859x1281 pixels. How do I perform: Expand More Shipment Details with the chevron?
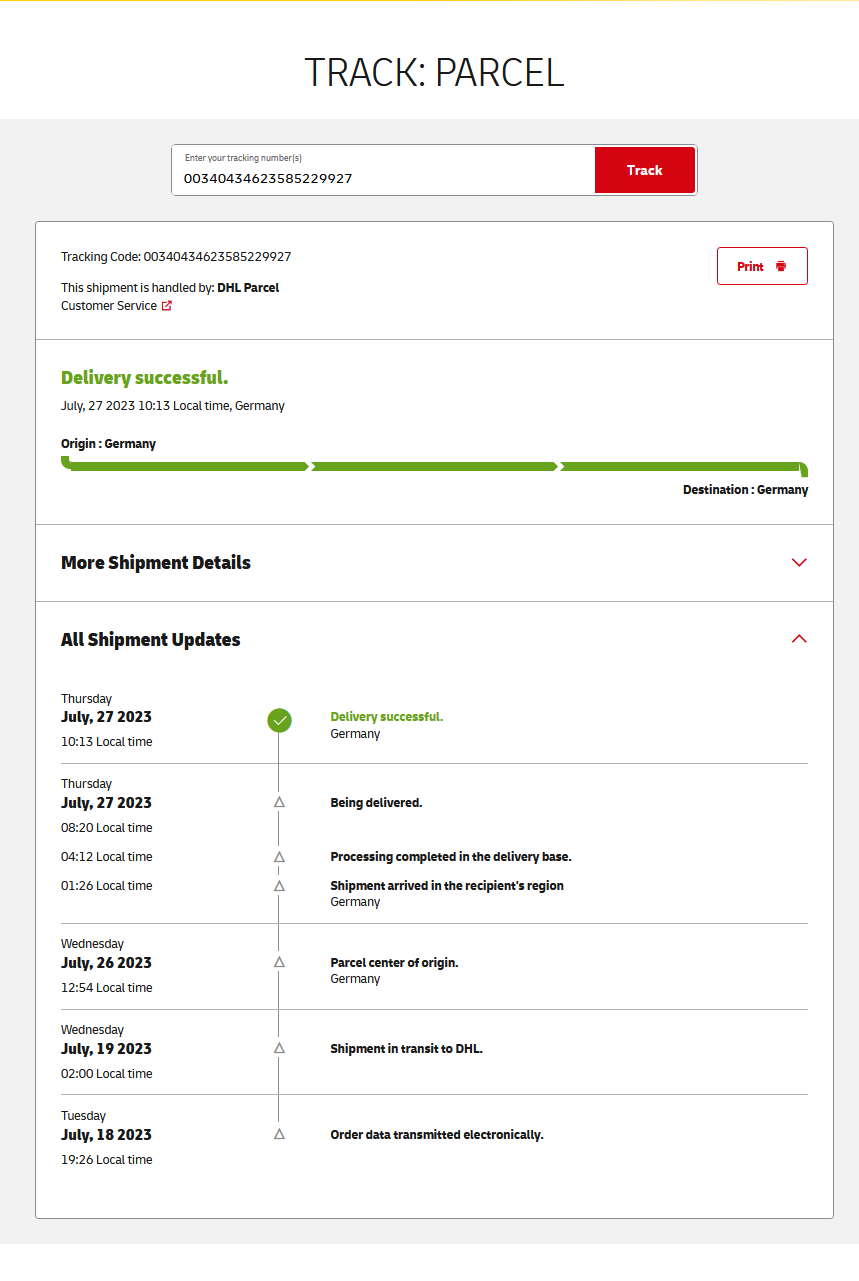click(x=798, y=563)
